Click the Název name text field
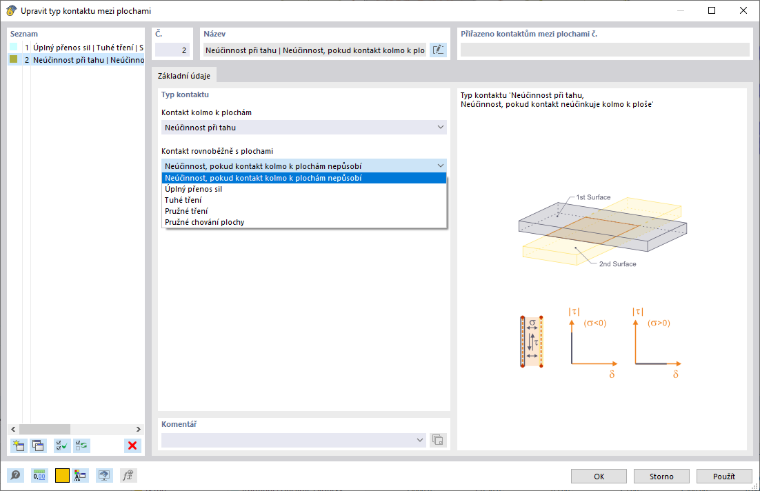 click(x=315, y=50)
